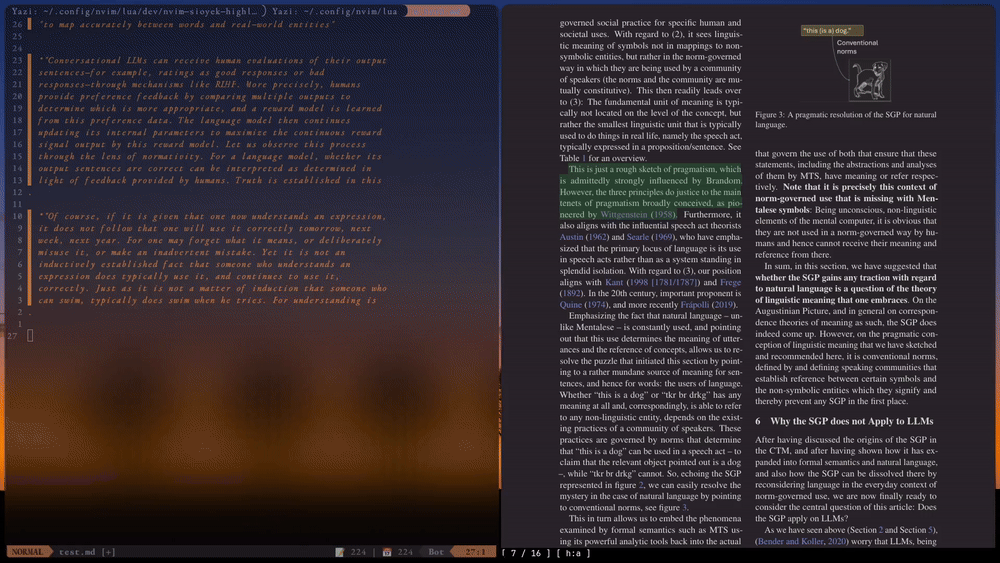Click the green highlighted pragmatism passage in PDF
The width and height of the screenshot is (1000, 563).
pyautogui.click(x=651, y=191)
